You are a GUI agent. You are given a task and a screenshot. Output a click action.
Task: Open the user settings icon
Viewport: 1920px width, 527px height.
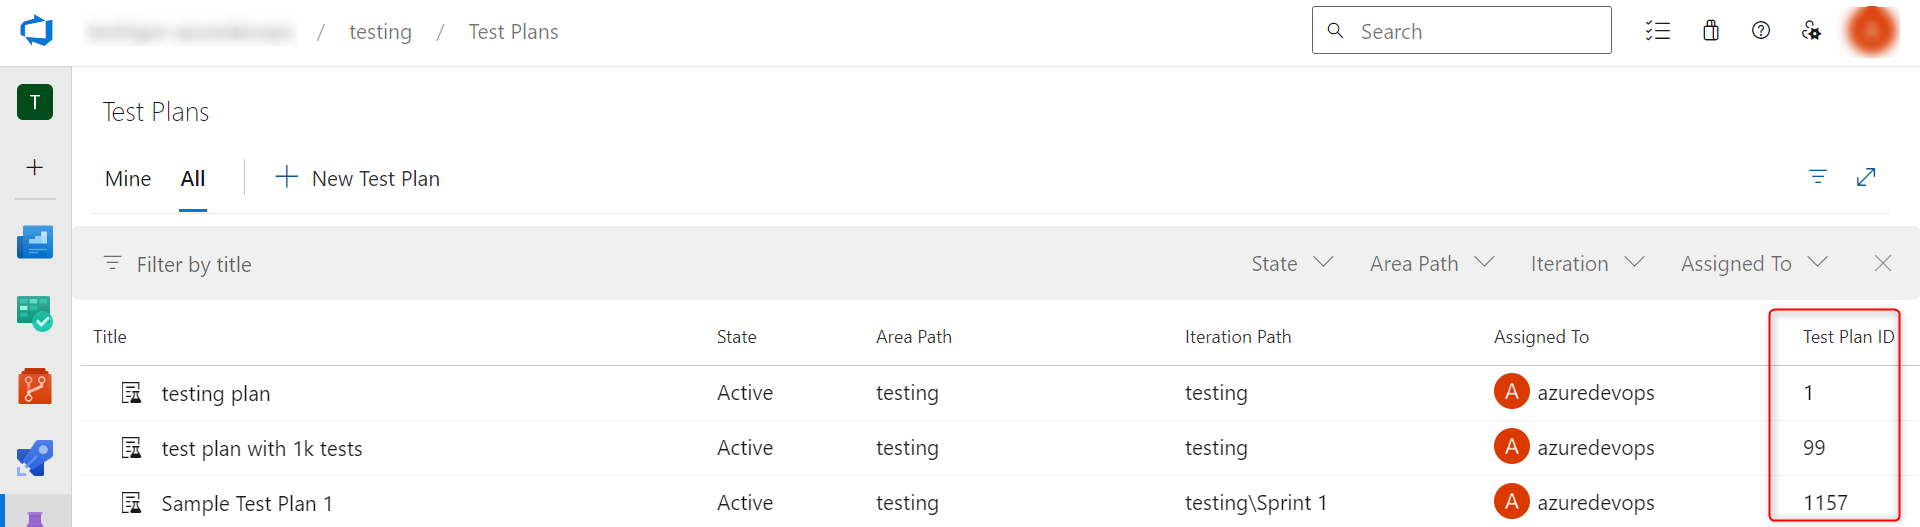[1811, 31]
